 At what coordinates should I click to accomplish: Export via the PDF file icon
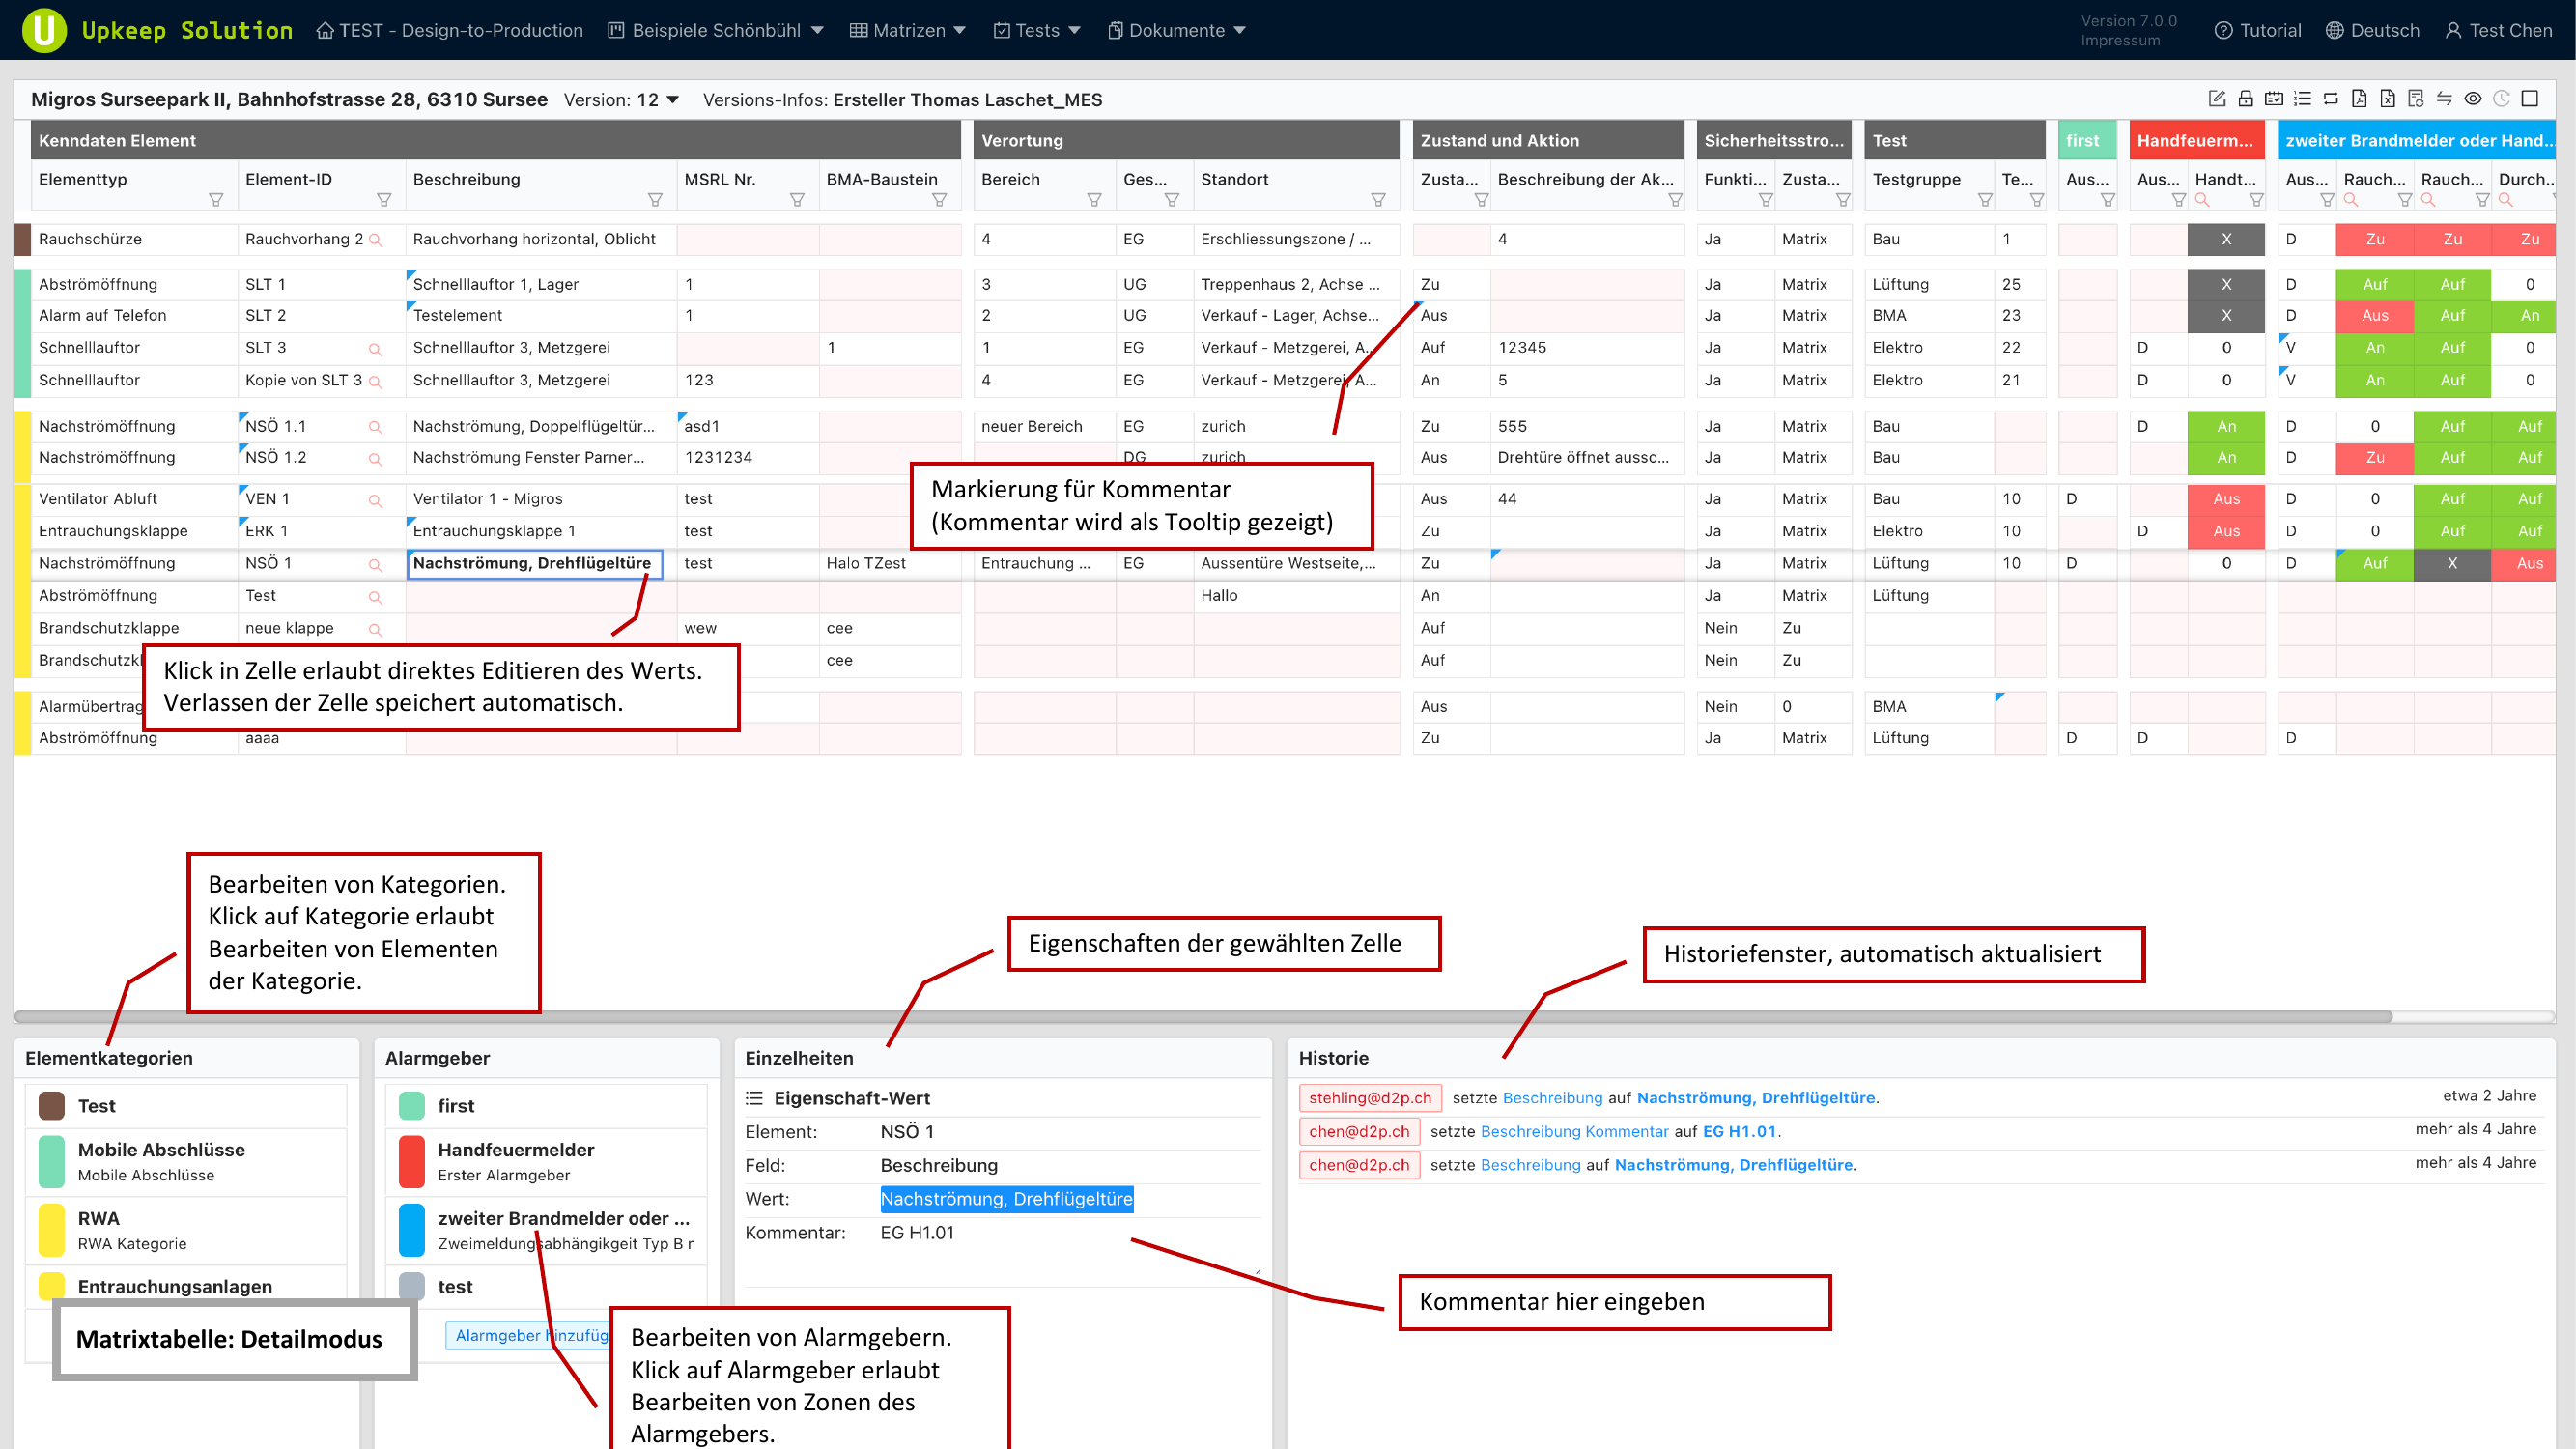point(2359,99)
